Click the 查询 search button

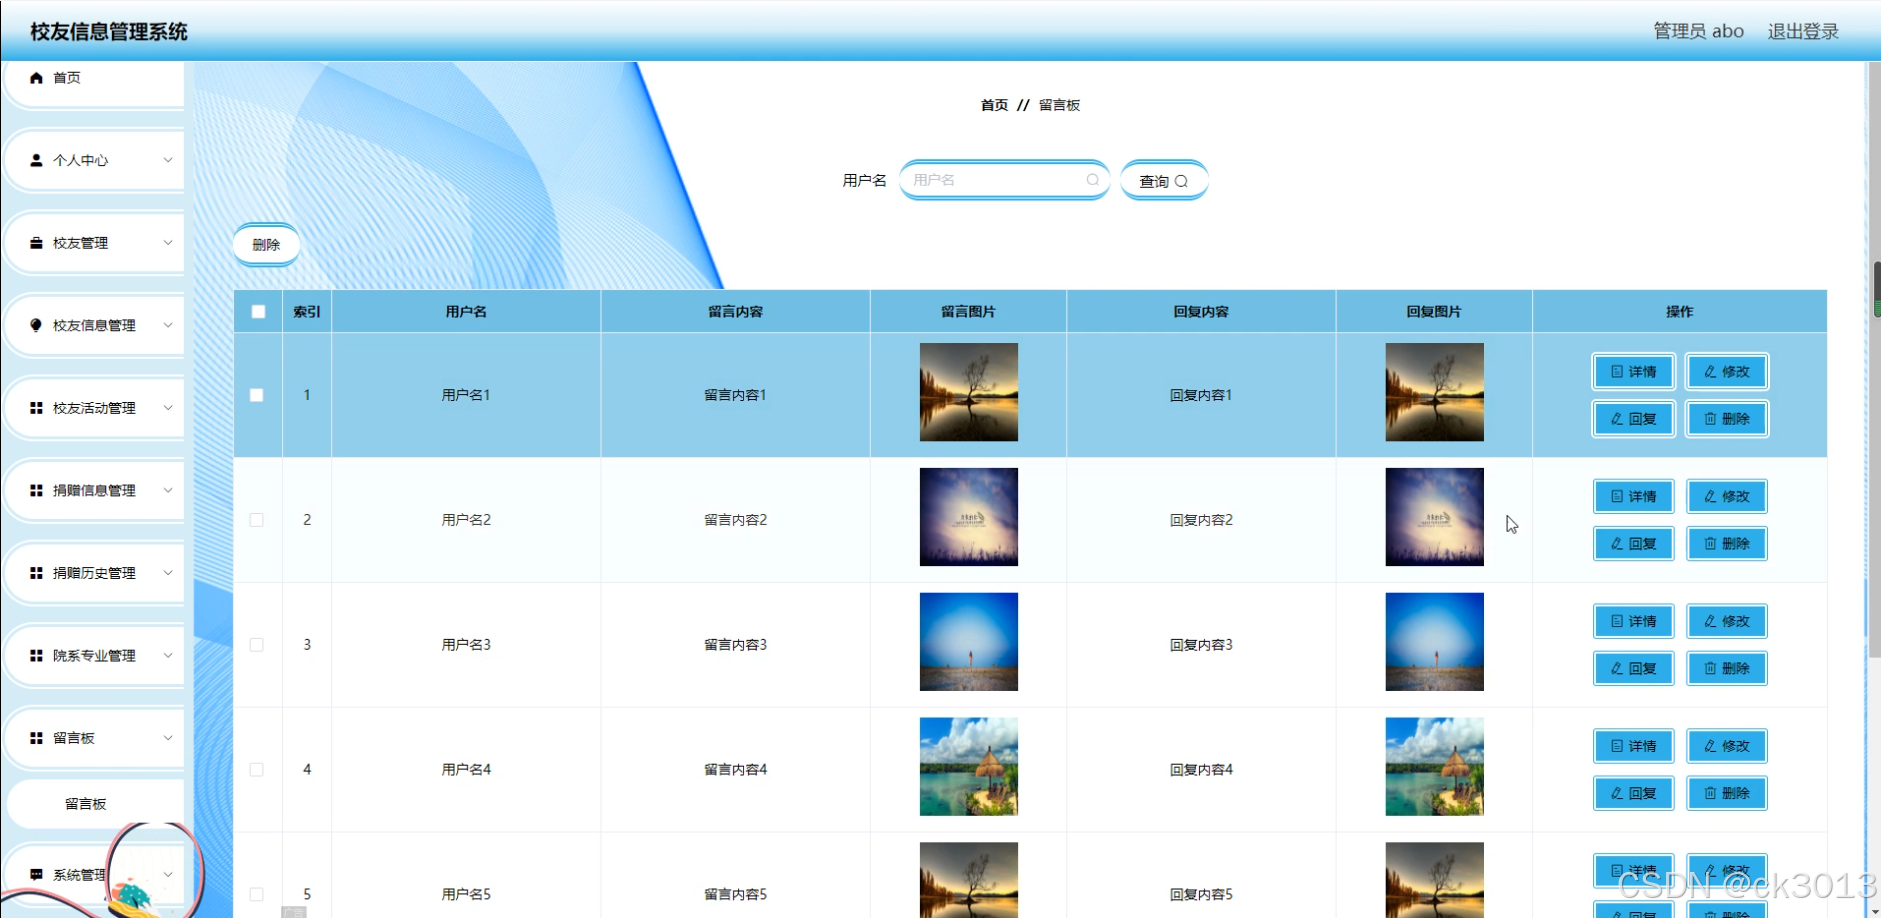[1164, 181]
